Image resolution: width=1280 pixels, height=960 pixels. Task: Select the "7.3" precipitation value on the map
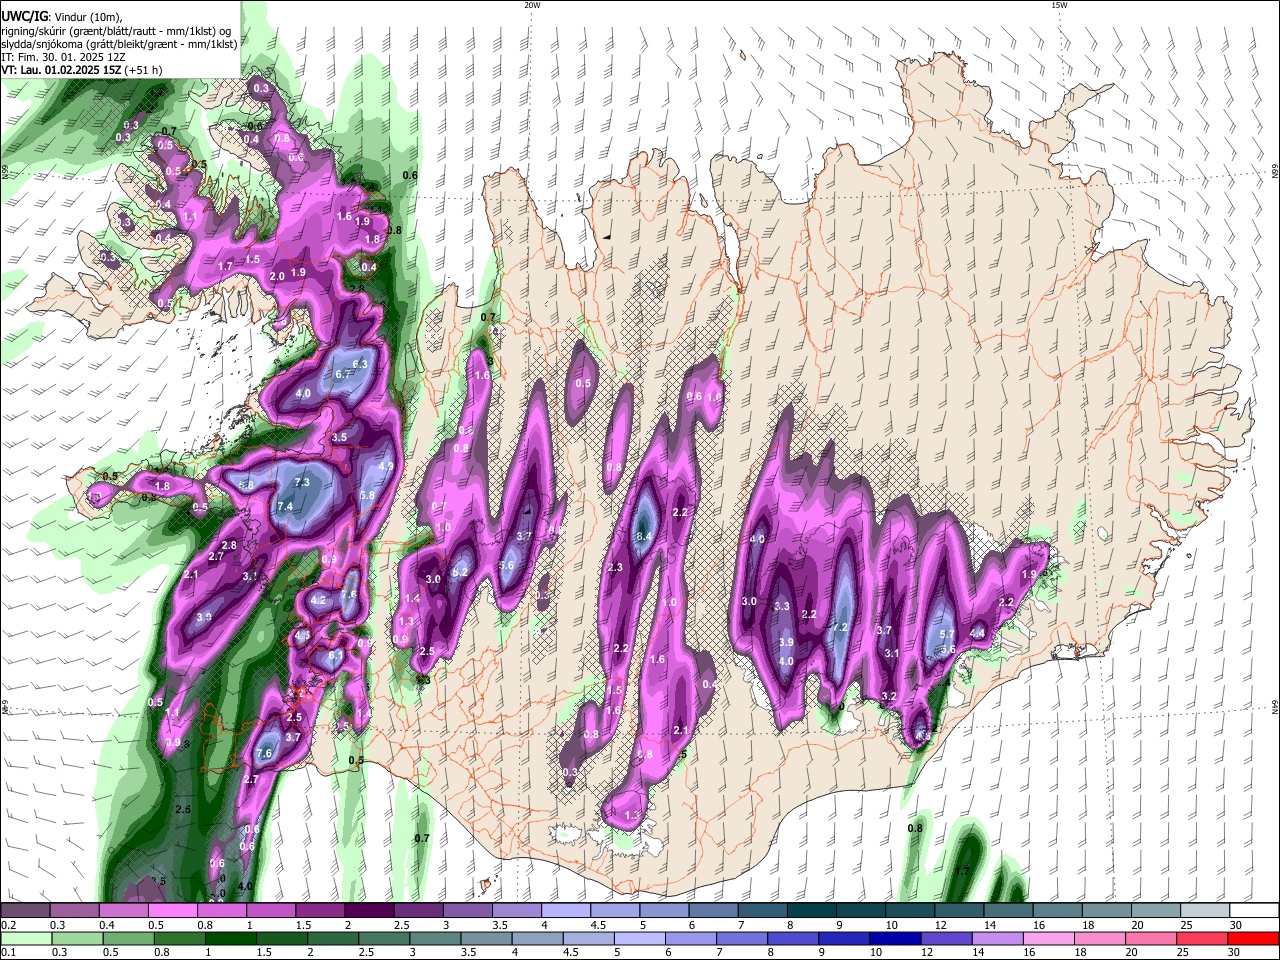(x=302, y=482)
